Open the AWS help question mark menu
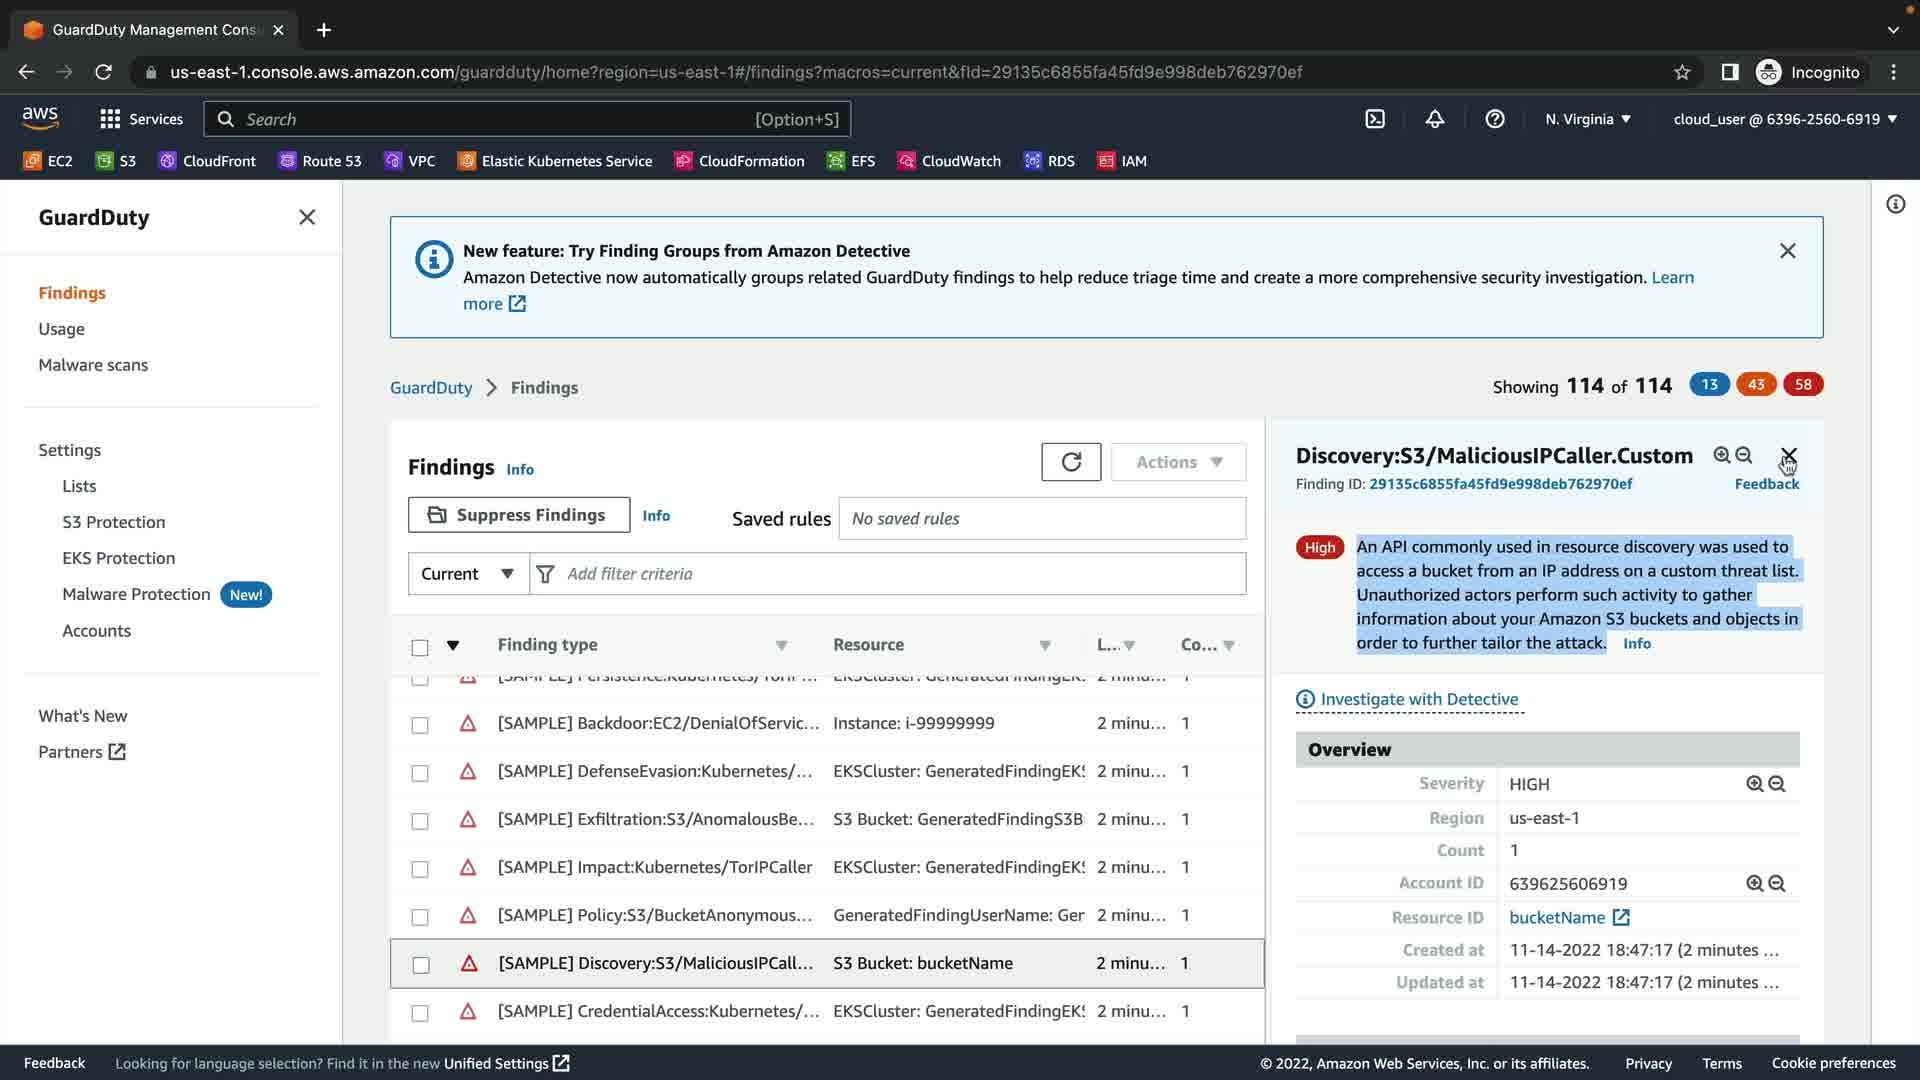This screenshot has height=1080, width=1920. pyautogui.click(x=1494, y=119)
